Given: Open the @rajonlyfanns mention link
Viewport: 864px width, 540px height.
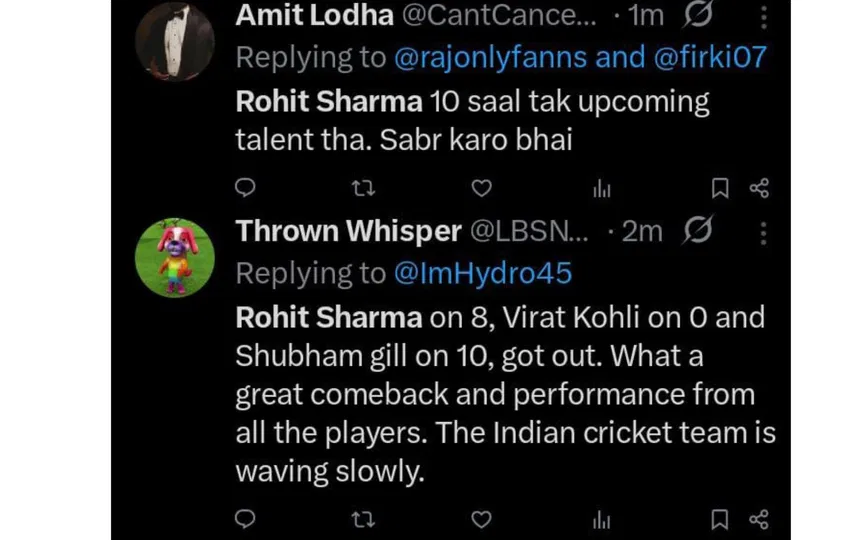Looking at the screenshot, I should [x=490, y=57].
